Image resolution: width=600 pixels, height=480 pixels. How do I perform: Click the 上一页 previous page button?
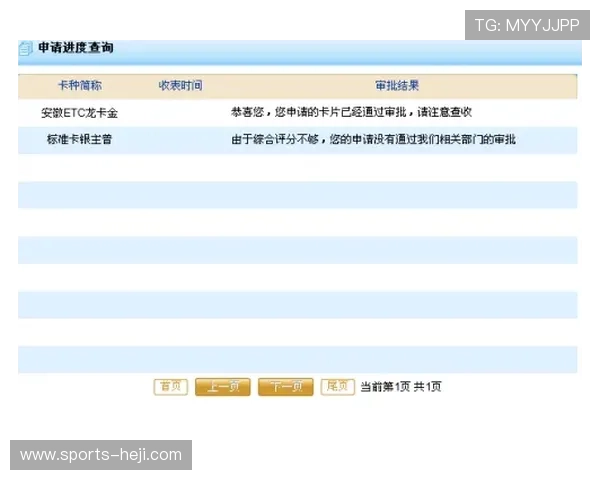223,387
